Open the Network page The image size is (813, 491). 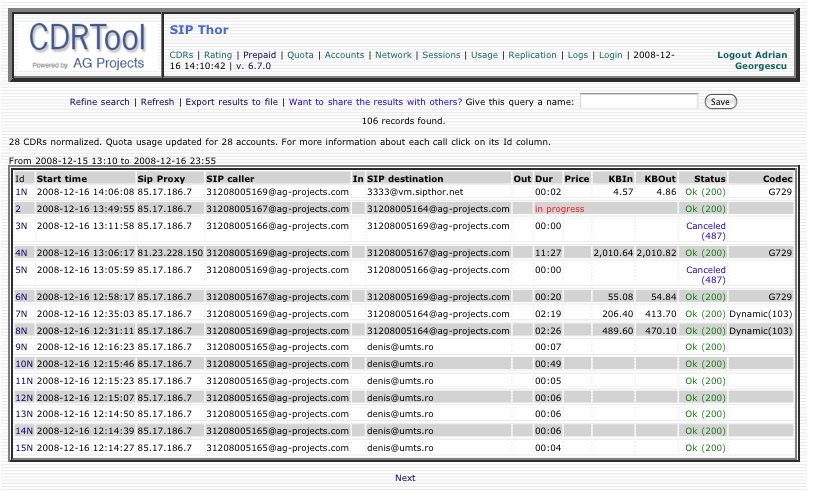[393, 55]
